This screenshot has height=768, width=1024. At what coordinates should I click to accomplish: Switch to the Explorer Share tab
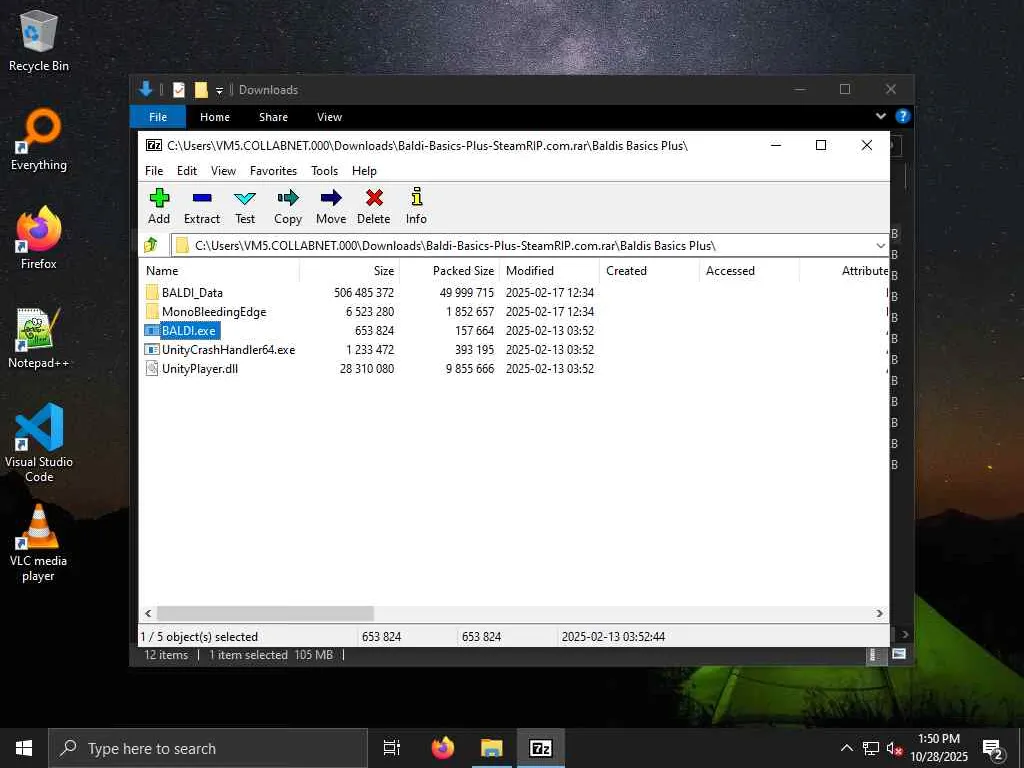pyautogui.click(x=273, y=117)
